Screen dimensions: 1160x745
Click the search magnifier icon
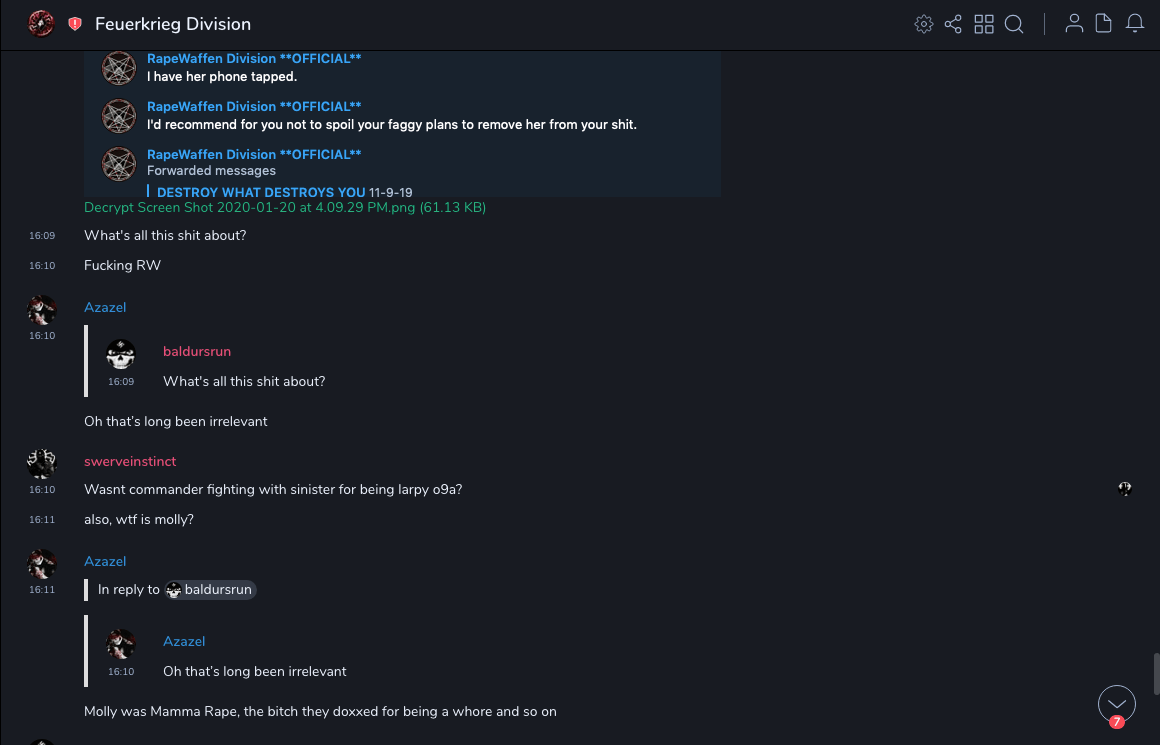coord(1014,24)
